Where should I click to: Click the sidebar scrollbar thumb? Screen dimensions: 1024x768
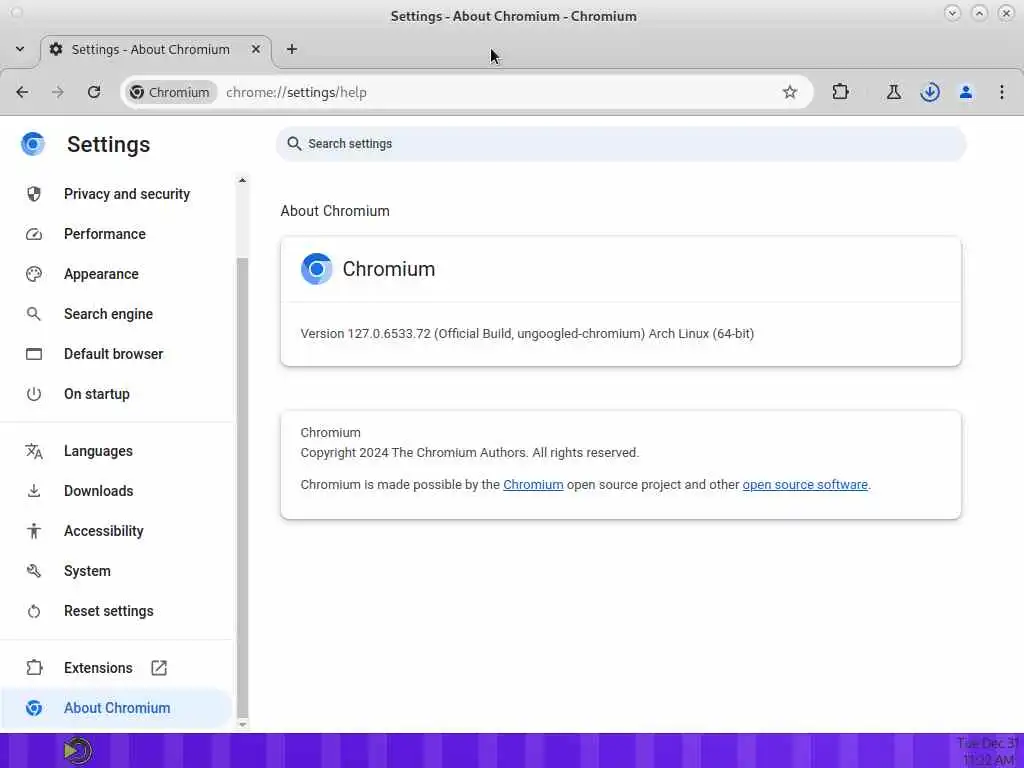pyautogui.click(x=242, y=487)
